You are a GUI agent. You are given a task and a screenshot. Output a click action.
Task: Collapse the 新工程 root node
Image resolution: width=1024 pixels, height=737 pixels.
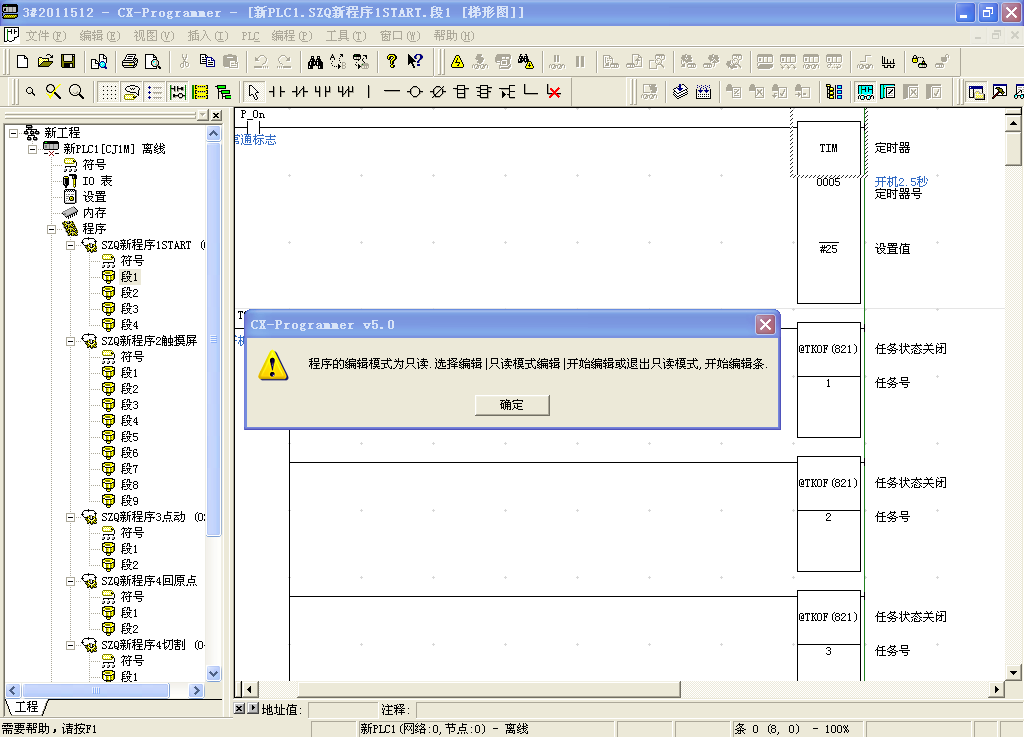coord(13,133)
